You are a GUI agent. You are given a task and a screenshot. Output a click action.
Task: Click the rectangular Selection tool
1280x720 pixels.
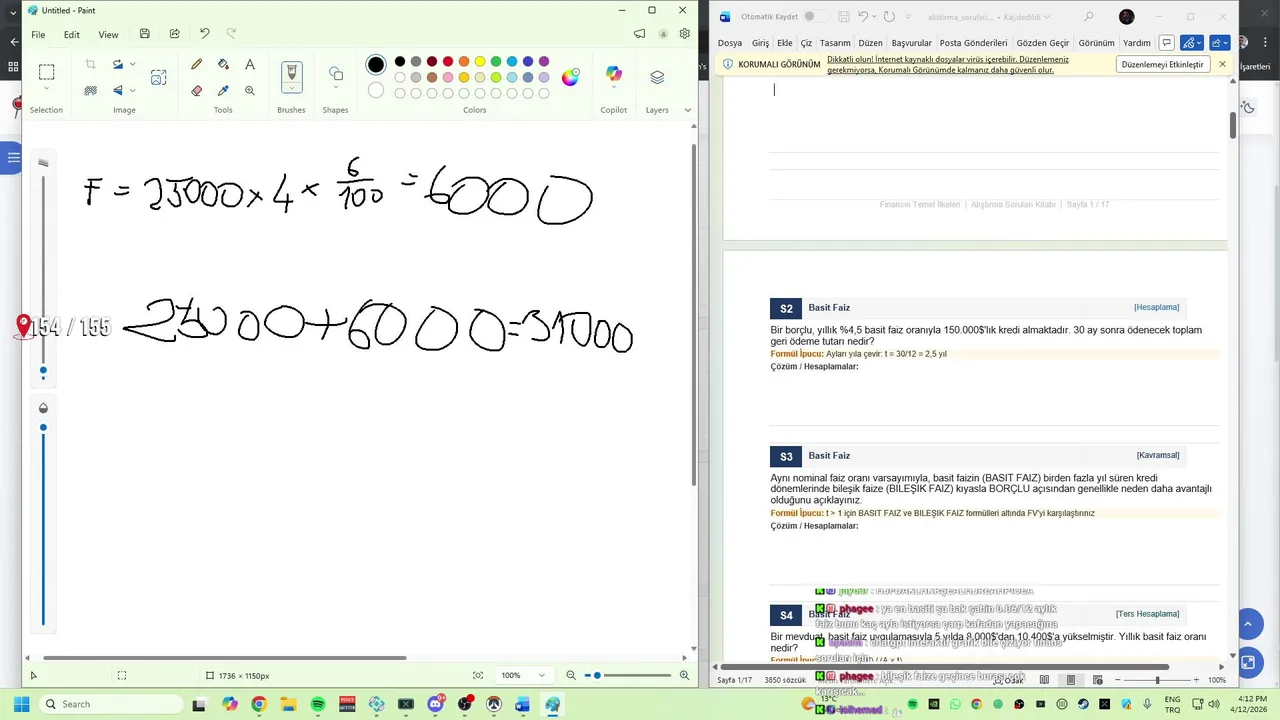pyautogui.click(x=46, y=72)
